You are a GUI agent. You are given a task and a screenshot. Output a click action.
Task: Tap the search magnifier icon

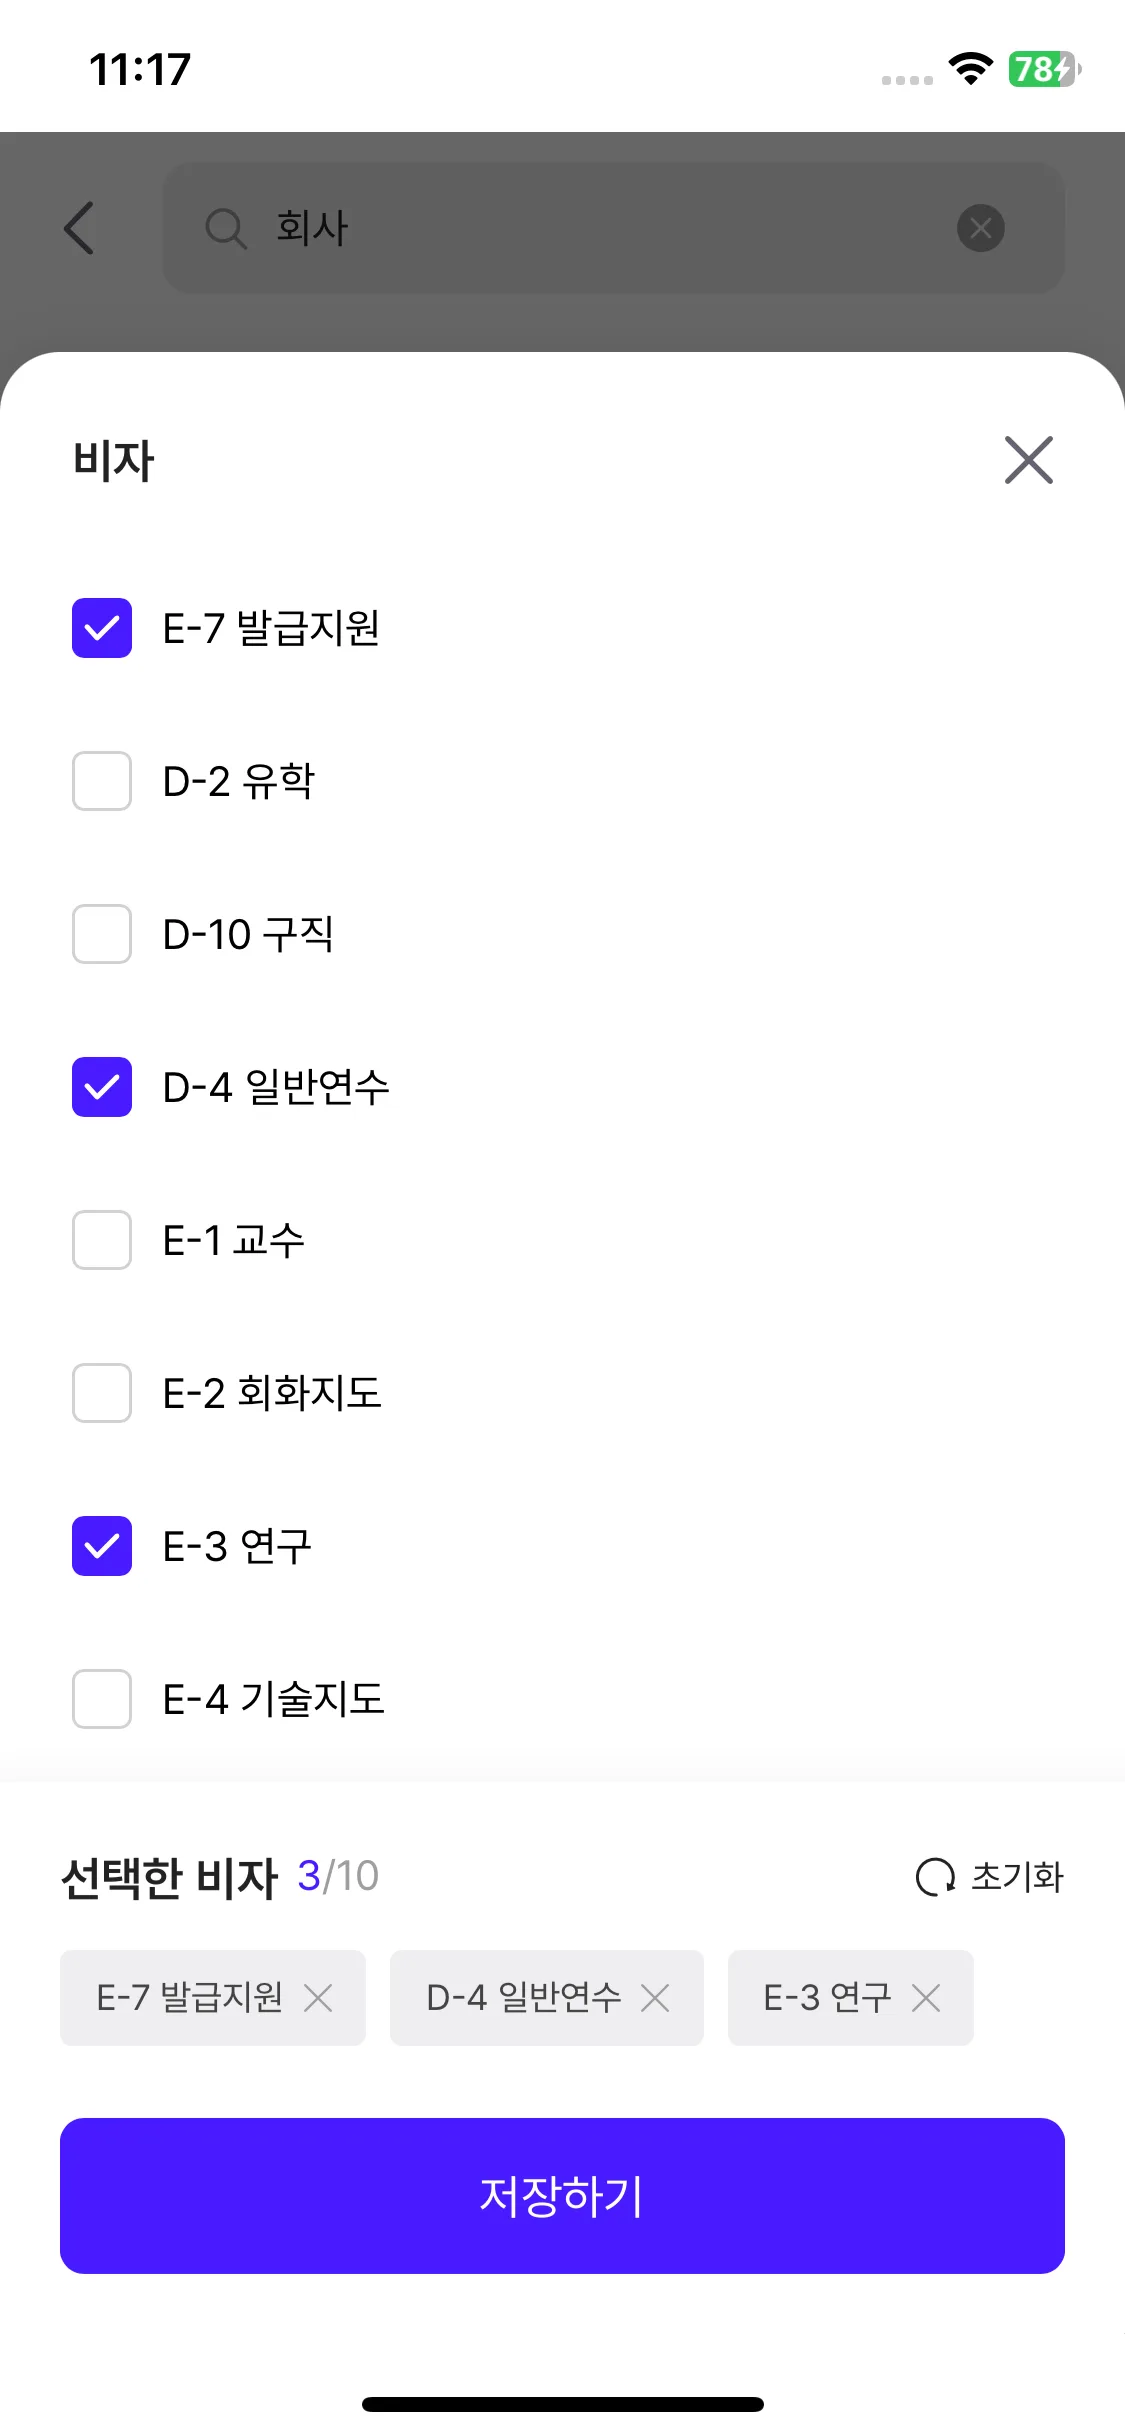click(225, 228)
